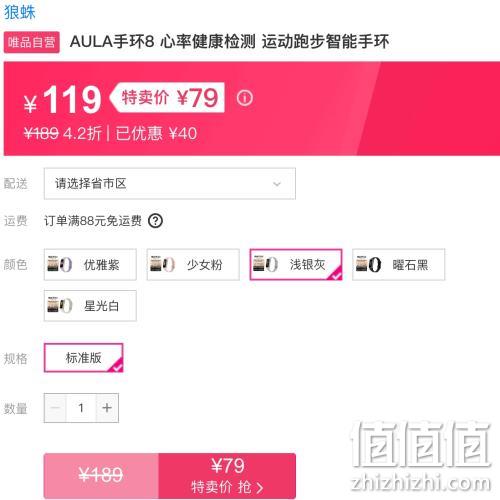Click the 星光白 wristband thumbnail icon
This screenshot has width=500, height=500.
click(x=60, y=305)
